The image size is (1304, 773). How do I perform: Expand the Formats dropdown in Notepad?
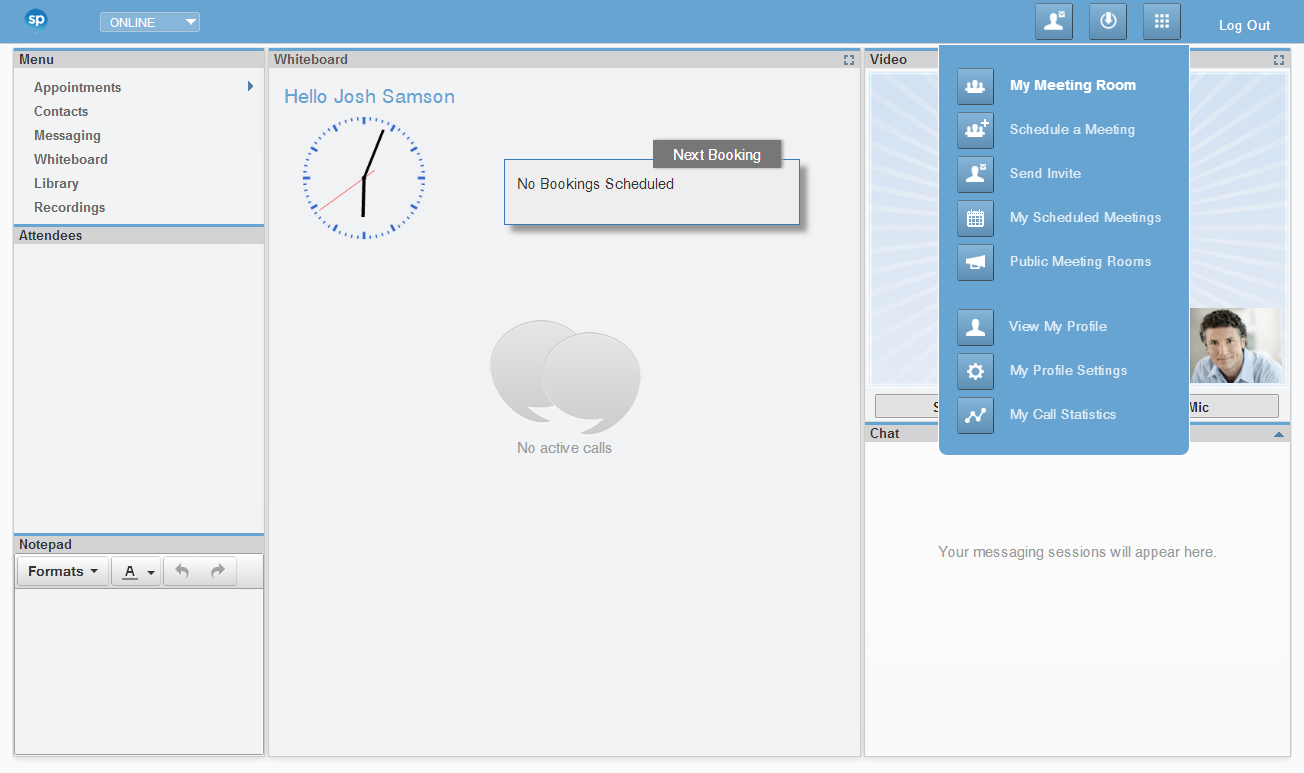point(63,571)
